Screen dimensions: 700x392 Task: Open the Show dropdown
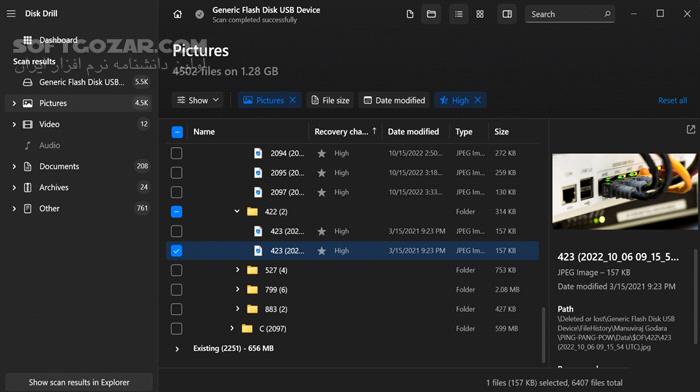(198, 100)
